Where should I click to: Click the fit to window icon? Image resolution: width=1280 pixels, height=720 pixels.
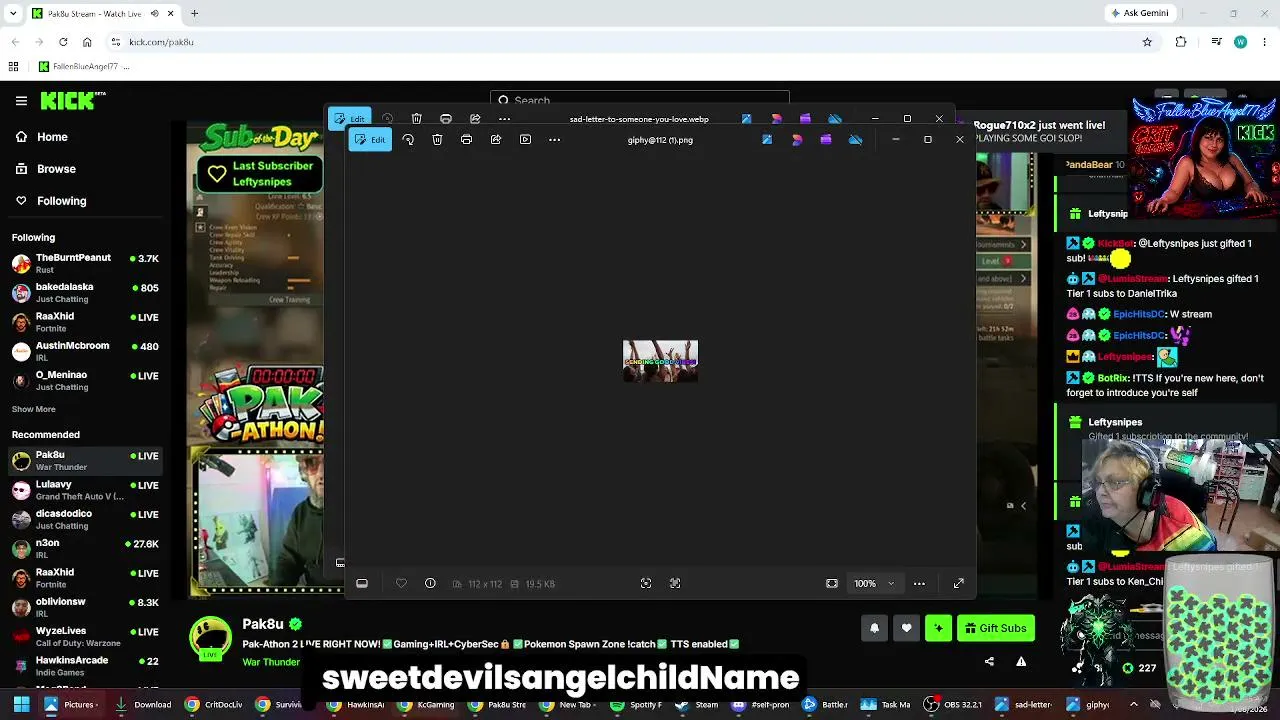pos(831,584)
